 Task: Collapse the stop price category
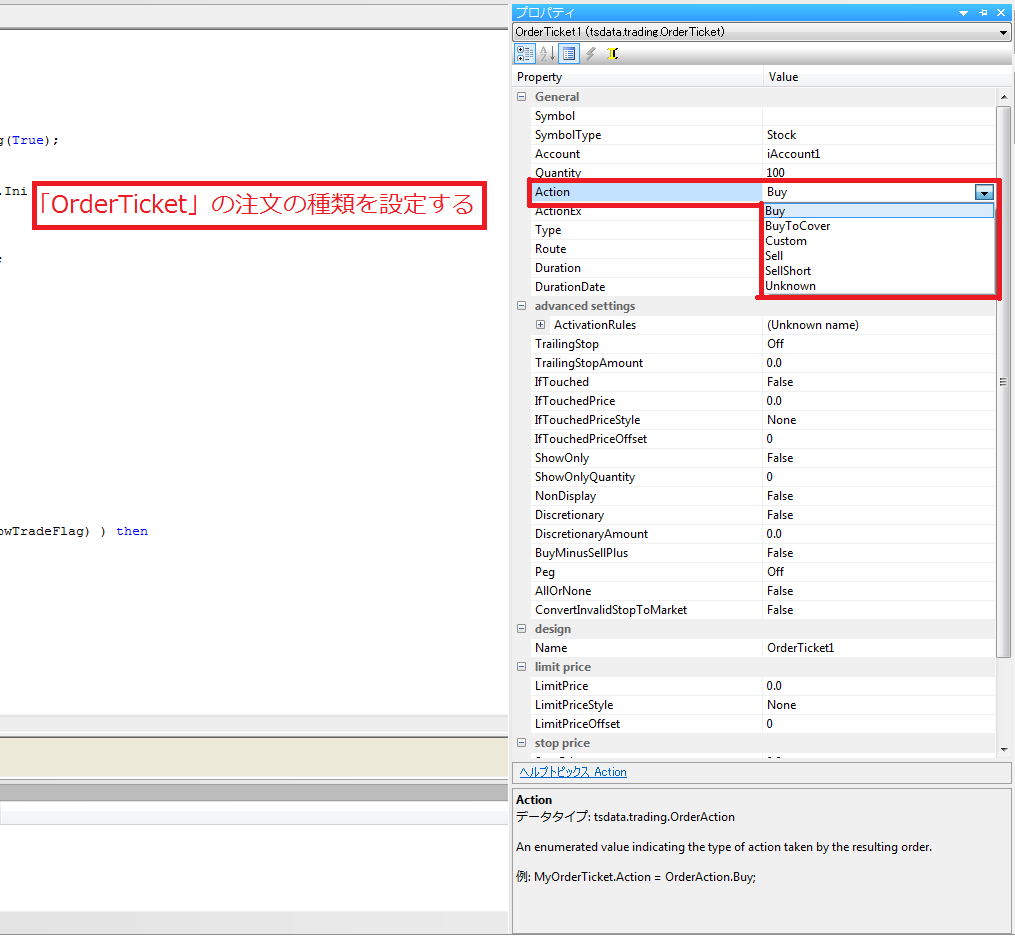click(x=522, y=742)
